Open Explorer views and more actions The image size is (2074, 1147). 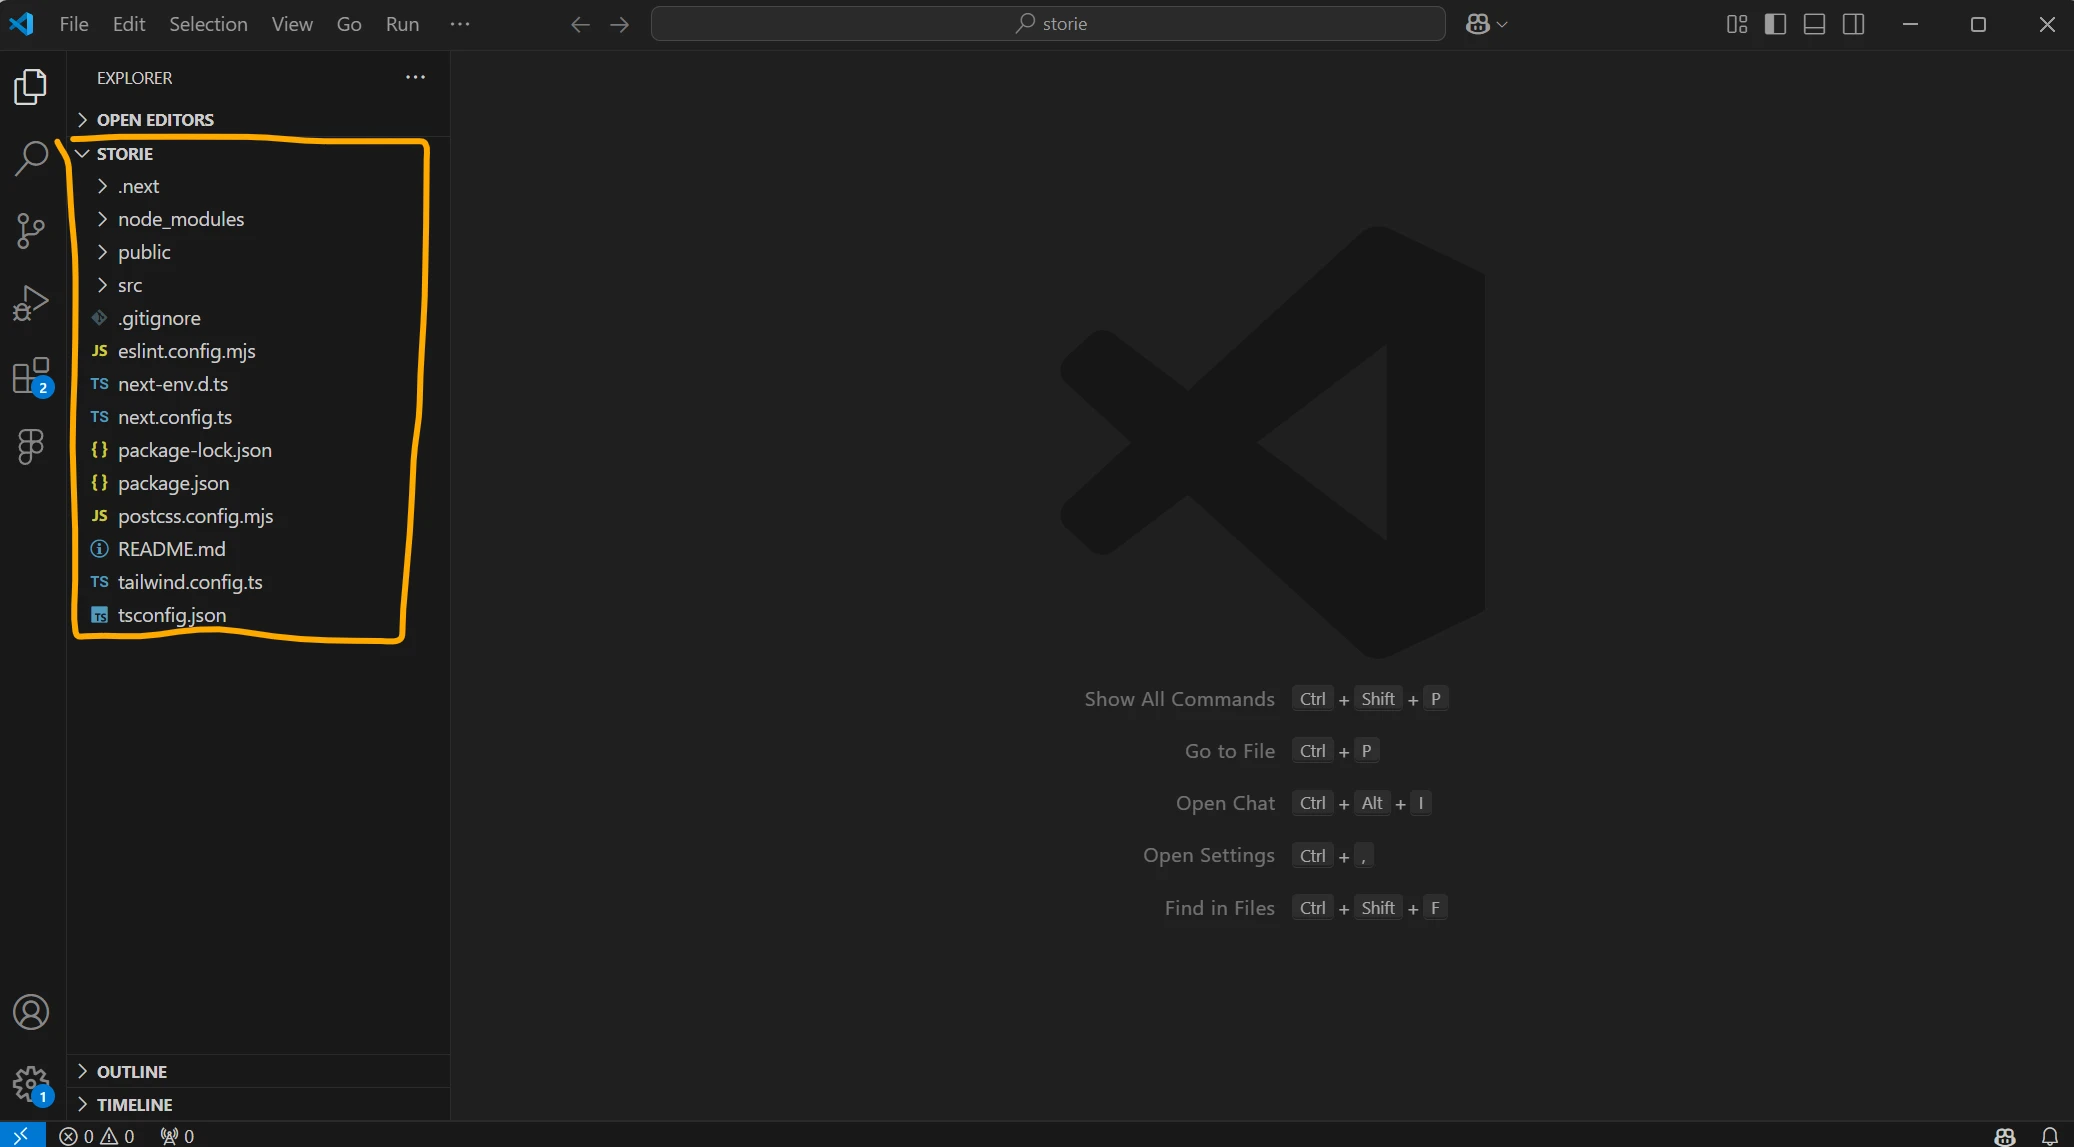tap(415, 77)
